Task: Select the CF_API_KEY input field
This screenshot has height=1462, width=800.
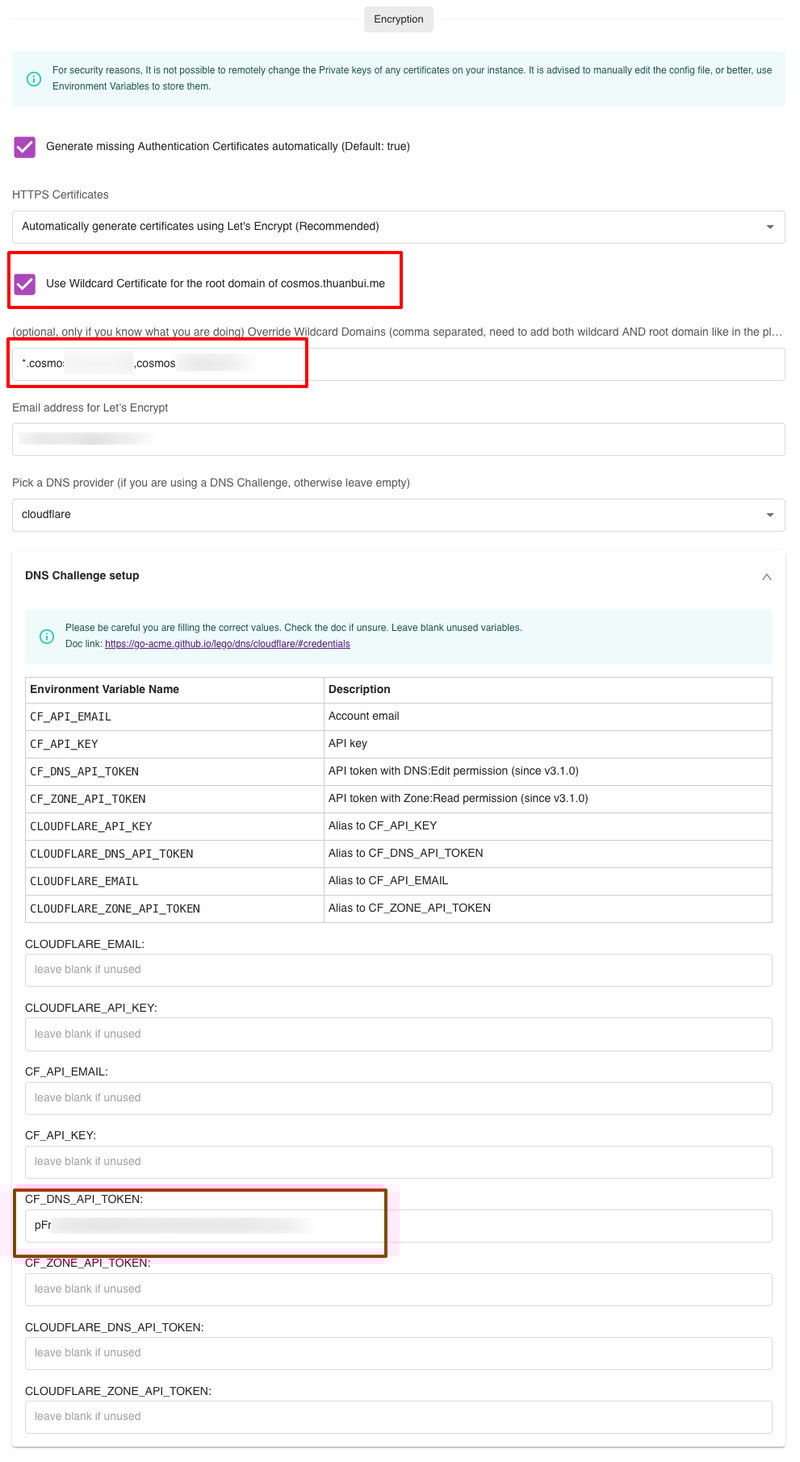Action: pyautogui.click(x=398, y=1162)
